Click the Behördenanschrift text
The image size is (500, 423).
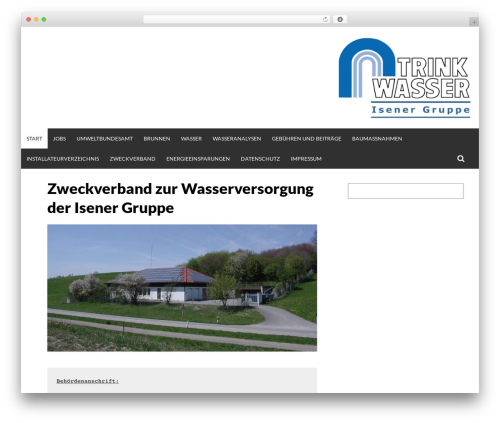(x=88, y=381)
